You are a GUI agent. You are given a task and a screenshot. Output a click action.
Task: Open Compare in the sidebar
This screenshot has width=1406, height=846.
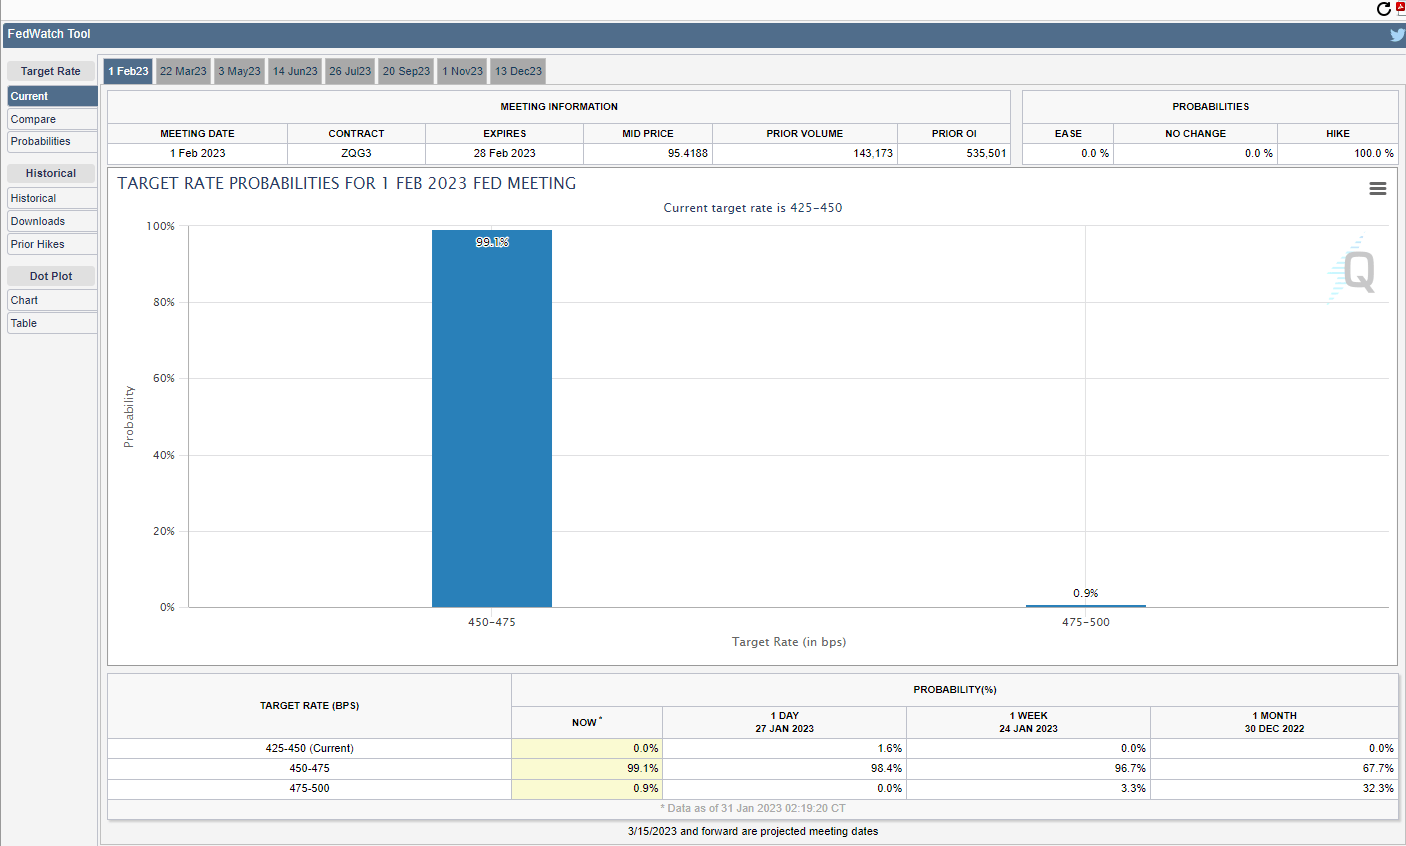[x=52, y=119]
